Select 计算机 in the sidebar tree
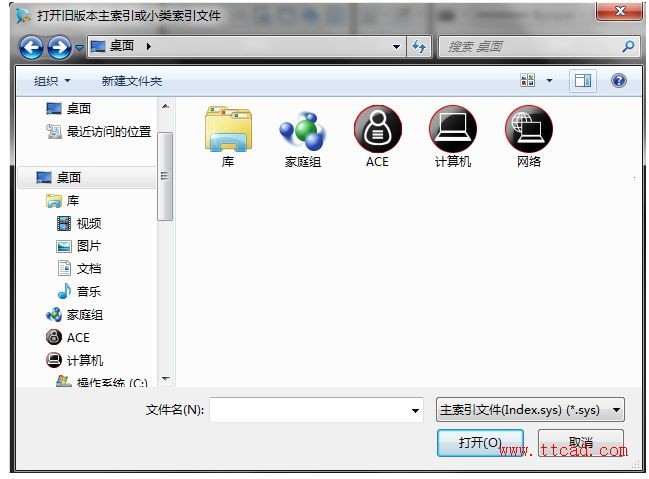Image resolution: width=649 pixels, height=479 pixels. pos(75,360)
